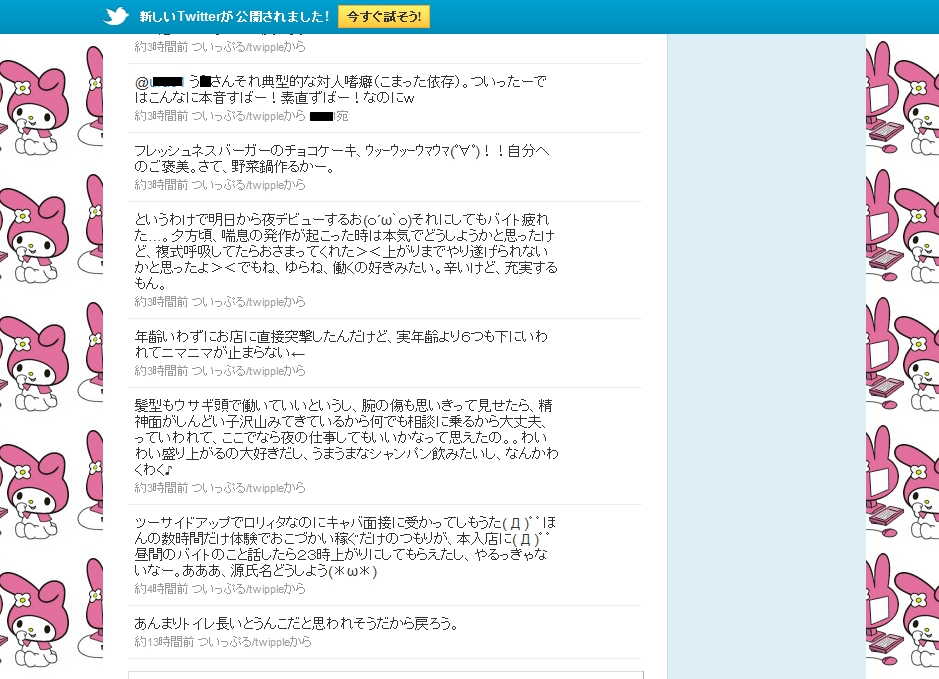
Task: Open the 宛 in-reply-to link under the 対人嗜癖 tweet
Action: coord(329,116)
